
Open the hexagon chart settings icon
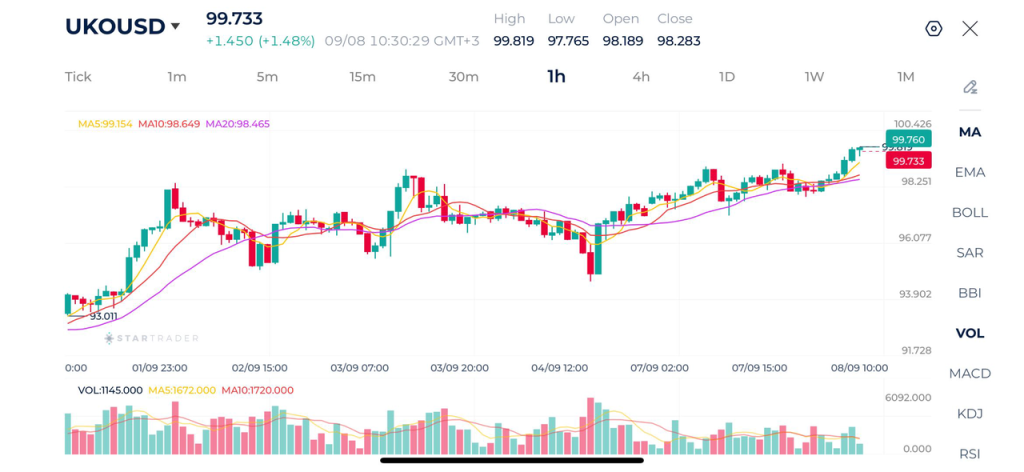click(x=934, y=29)
